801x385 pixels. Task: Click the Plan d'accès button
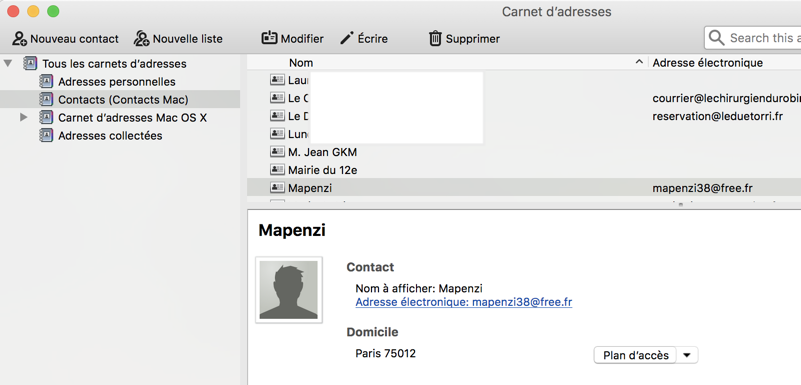[x=635, y=355]
